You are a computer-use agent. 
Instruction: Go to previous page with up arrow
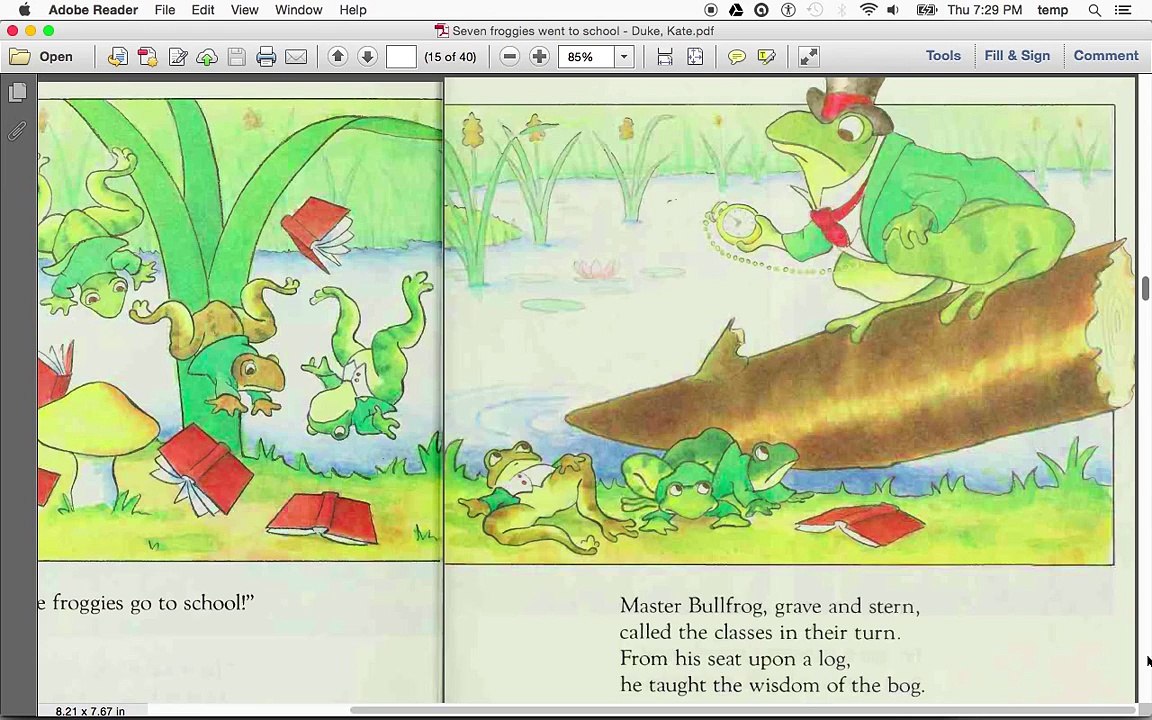[x=338, y=56]
